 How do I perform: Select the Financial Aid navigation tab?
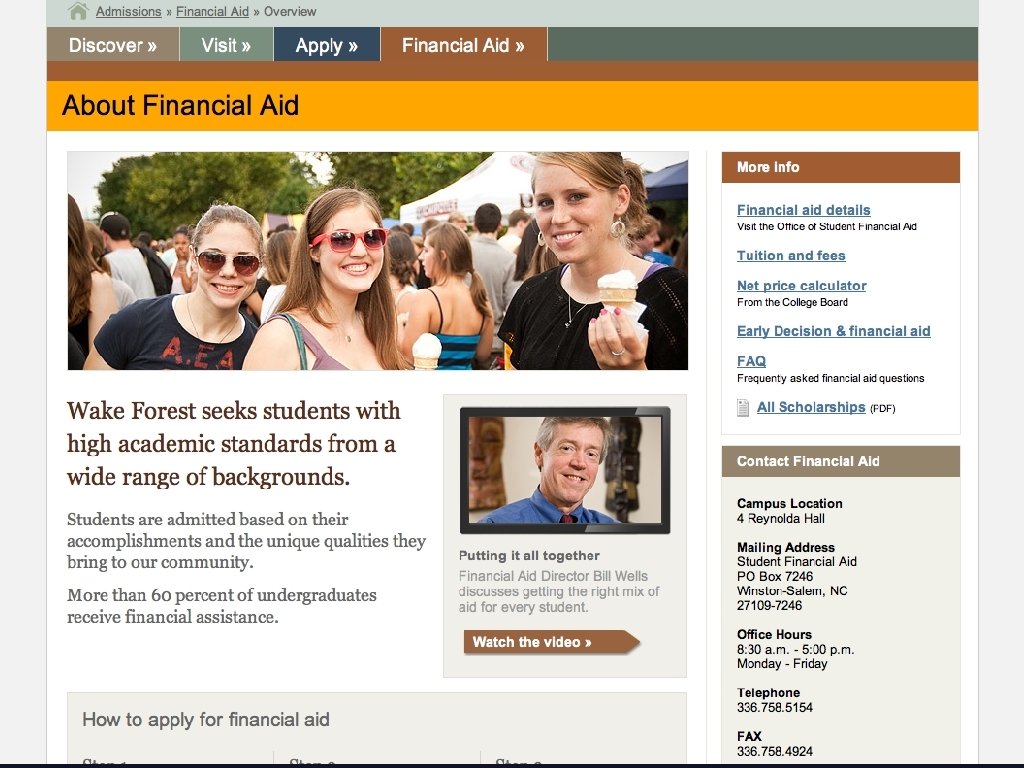coord(464,44)
